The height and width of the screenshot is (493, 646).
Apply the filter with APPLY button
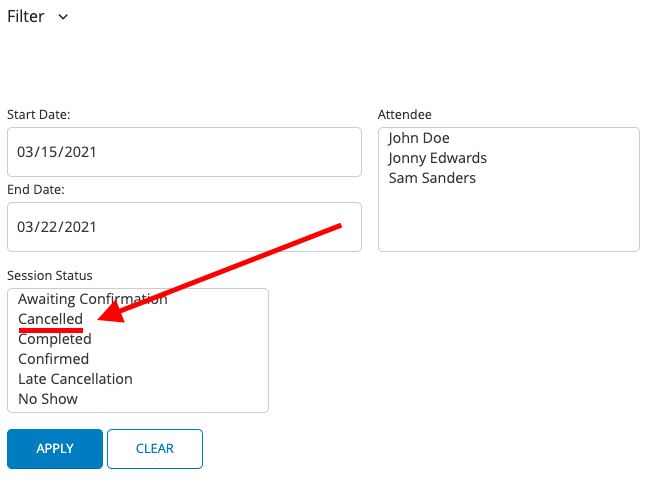click(x=55, y=449)
